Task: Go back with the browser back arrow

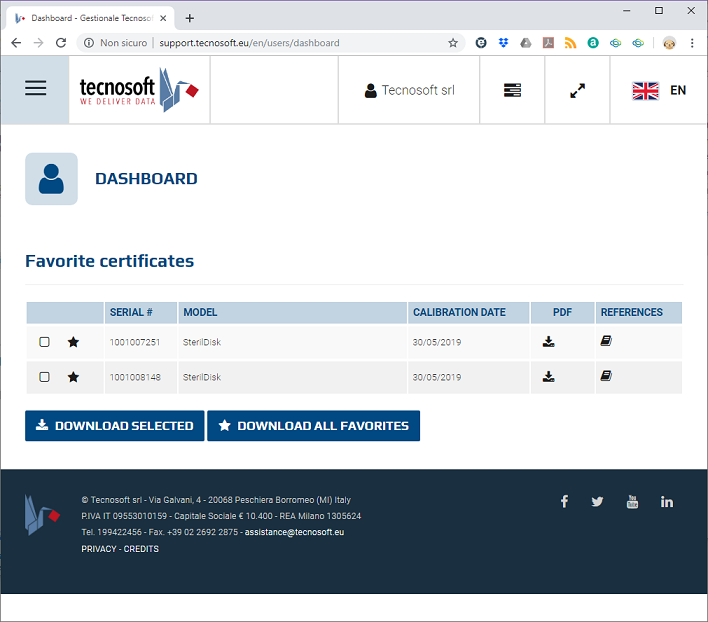Action: 16,43
